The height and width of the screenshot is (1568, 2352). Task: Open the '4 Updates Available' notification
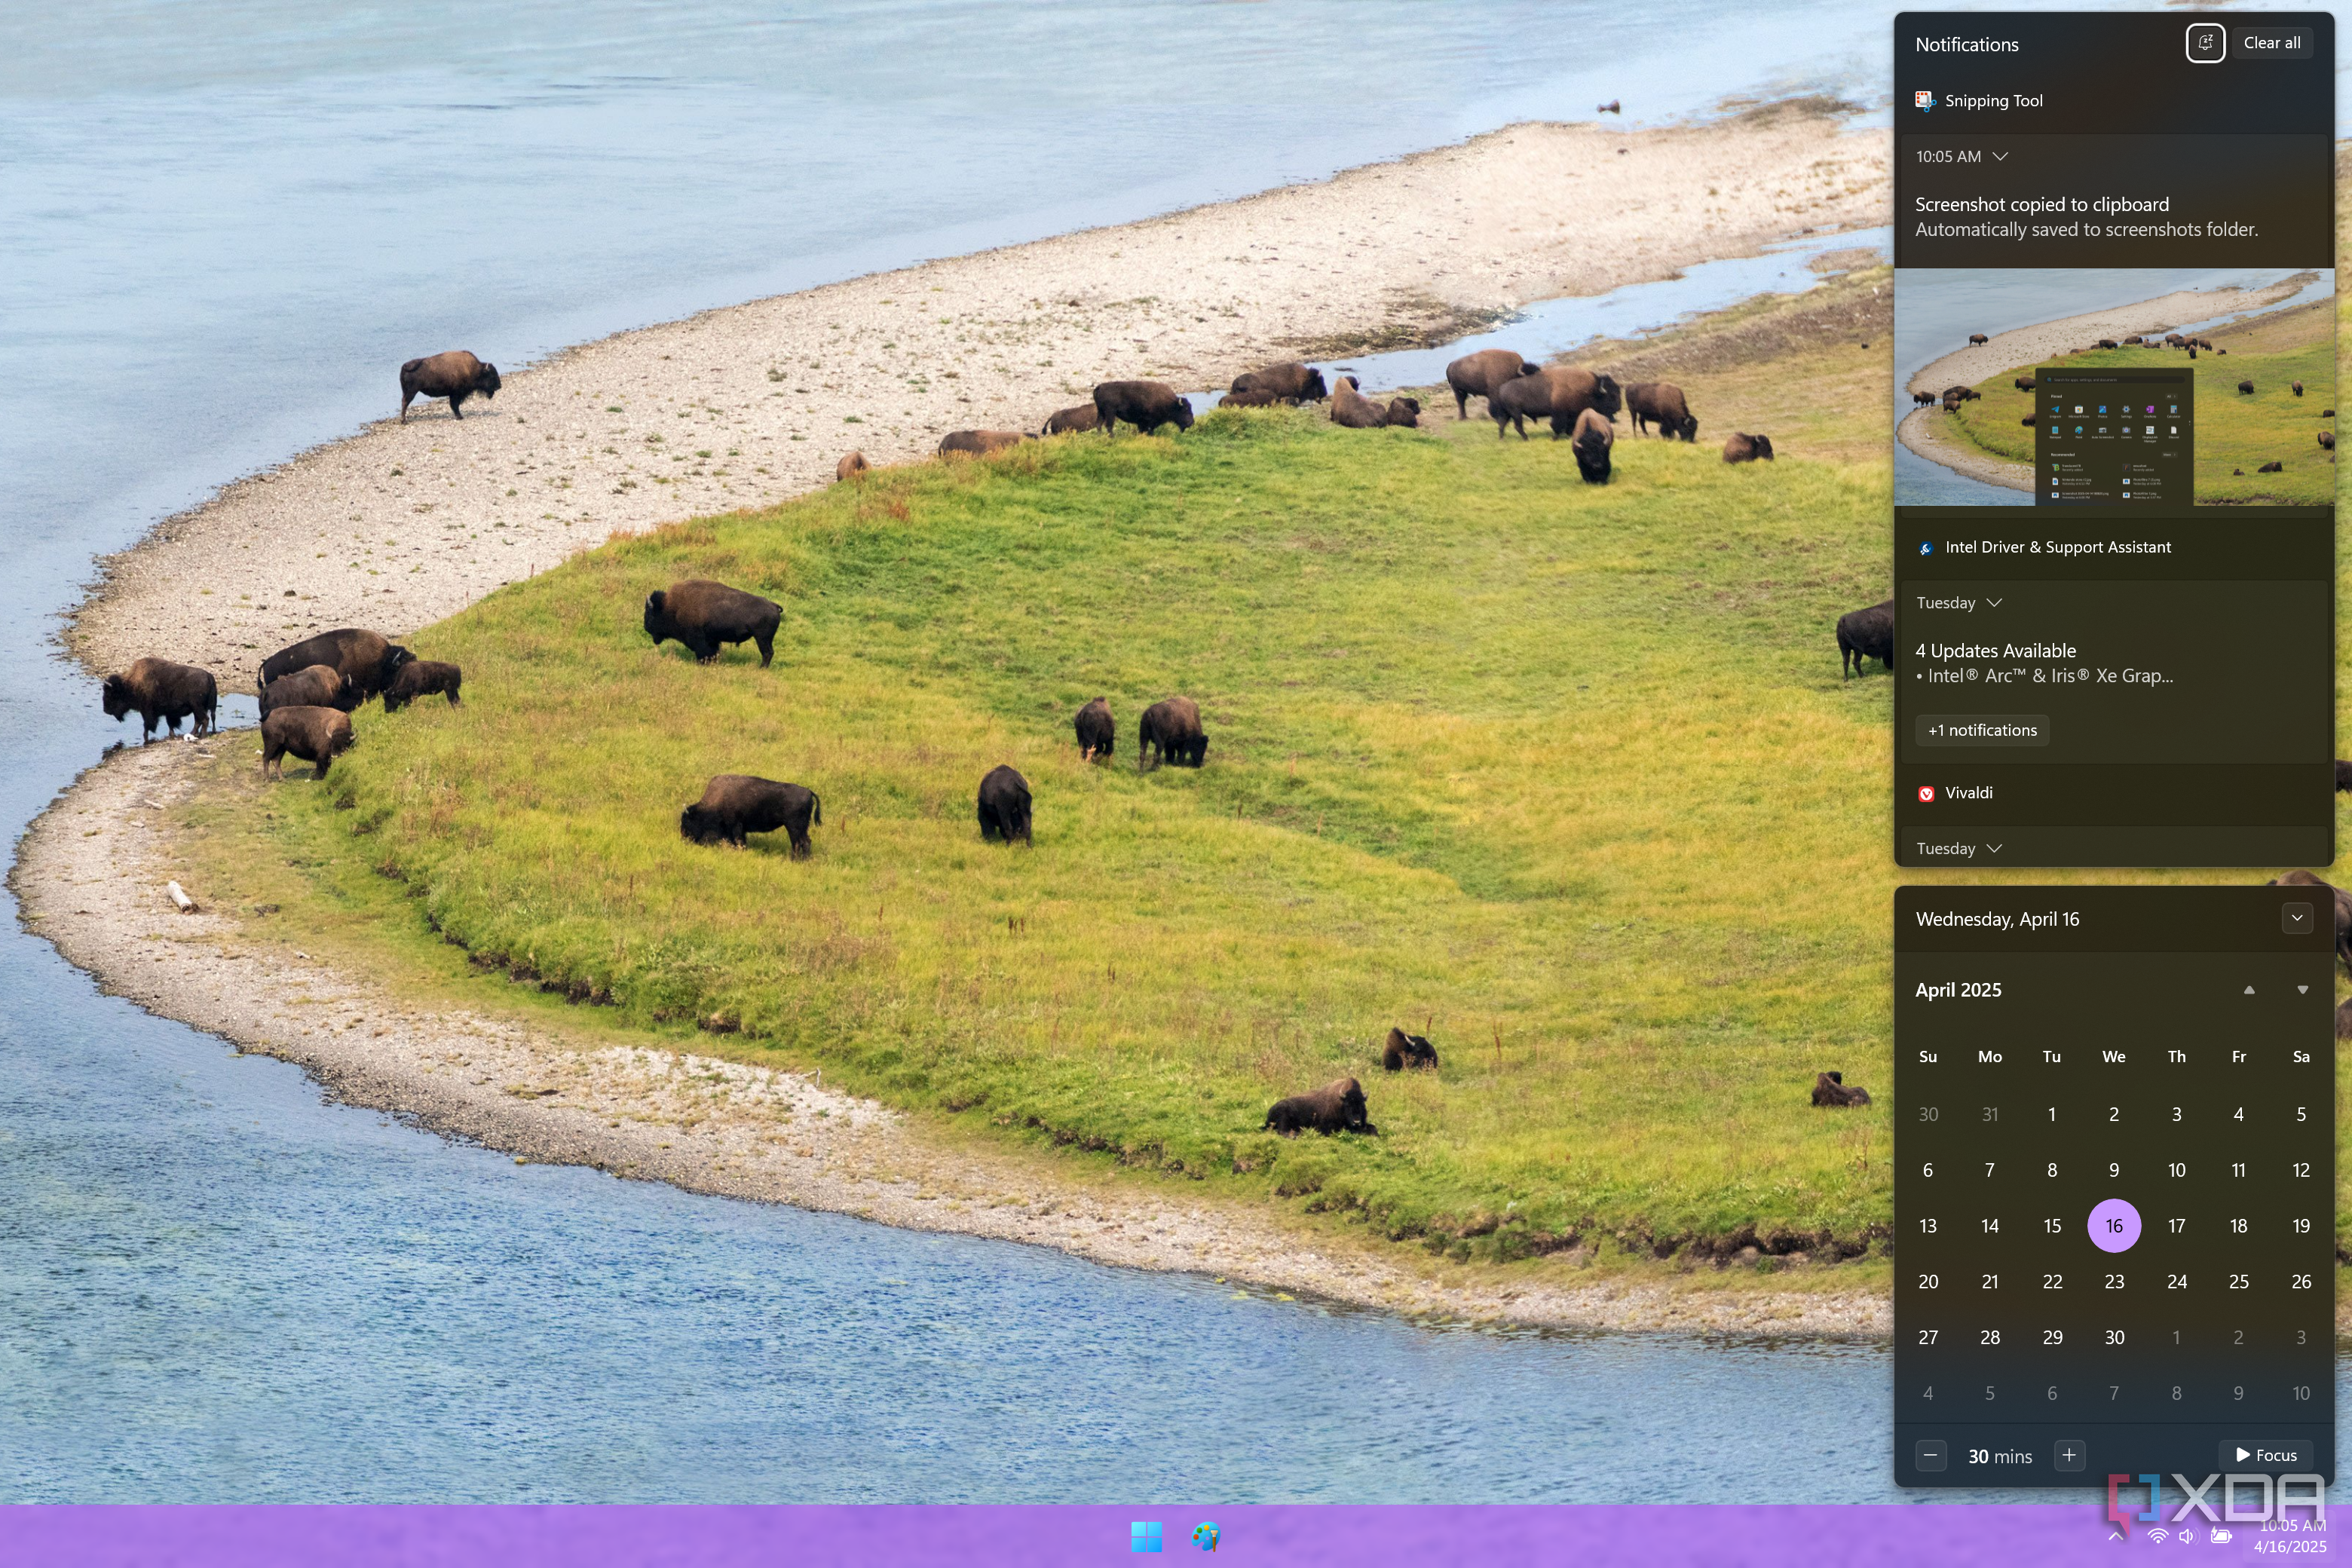tap(1995, 651)
